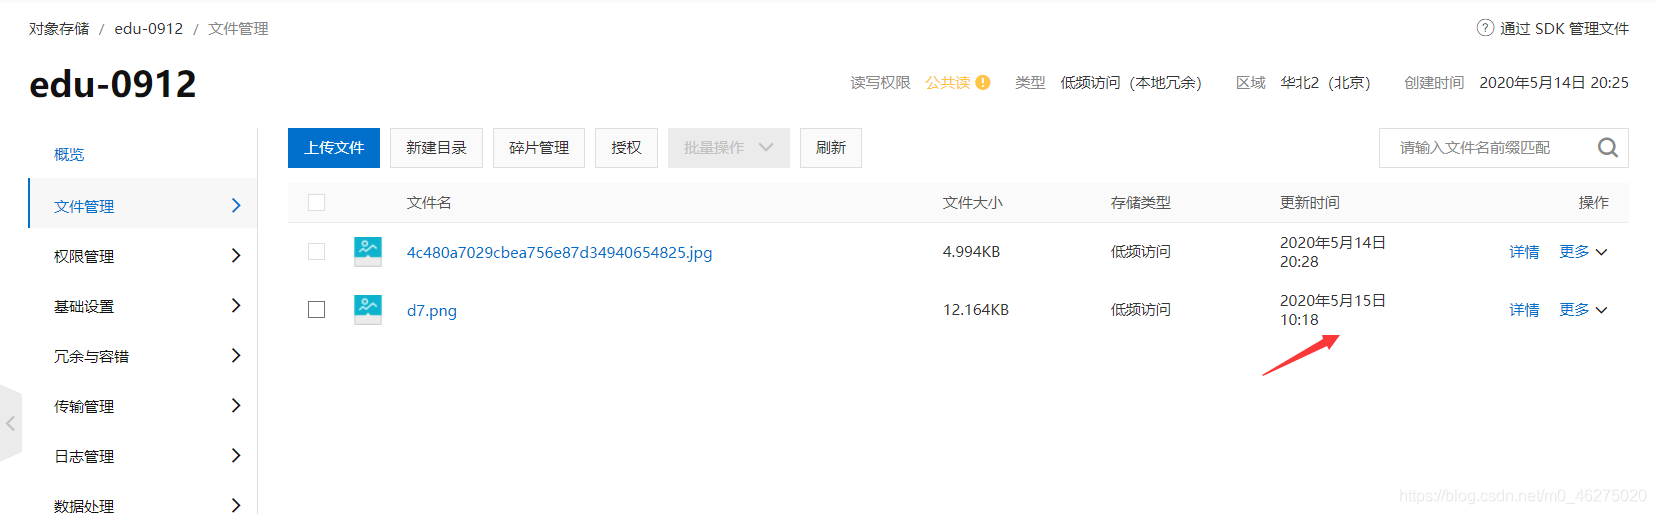
Task: Expand the 基础设置 chevron
Action: tap(236, 306)
